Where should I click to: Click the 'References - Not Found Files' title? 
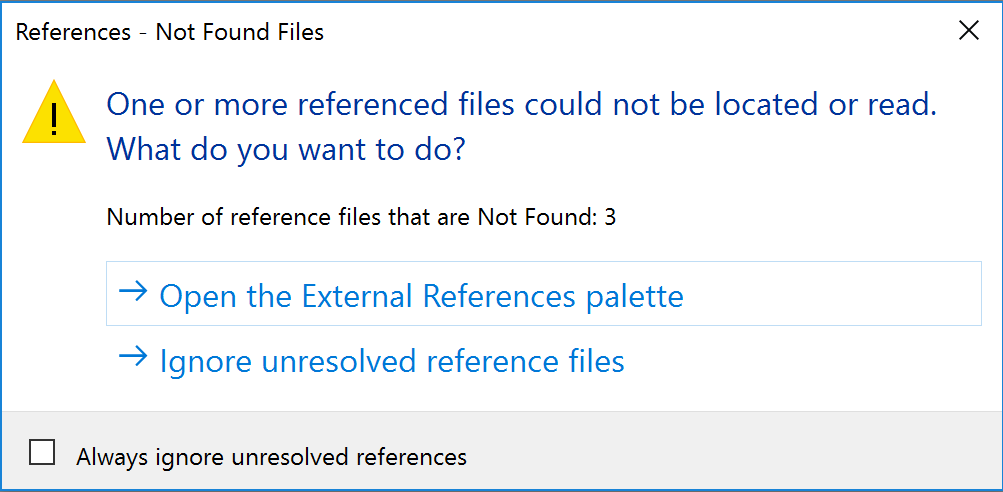170,32
